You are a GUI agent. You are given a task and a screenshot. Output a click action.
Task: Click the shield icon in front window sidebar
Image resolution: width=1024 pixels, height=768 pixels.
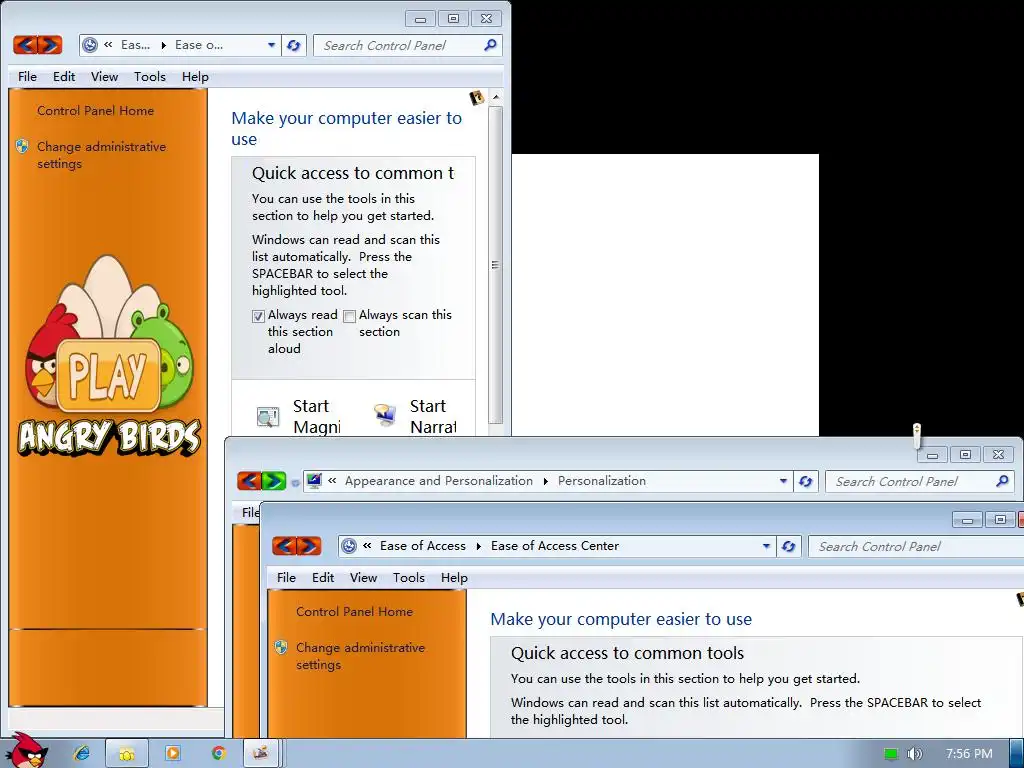pyautogui.click(x=281, y=647)
